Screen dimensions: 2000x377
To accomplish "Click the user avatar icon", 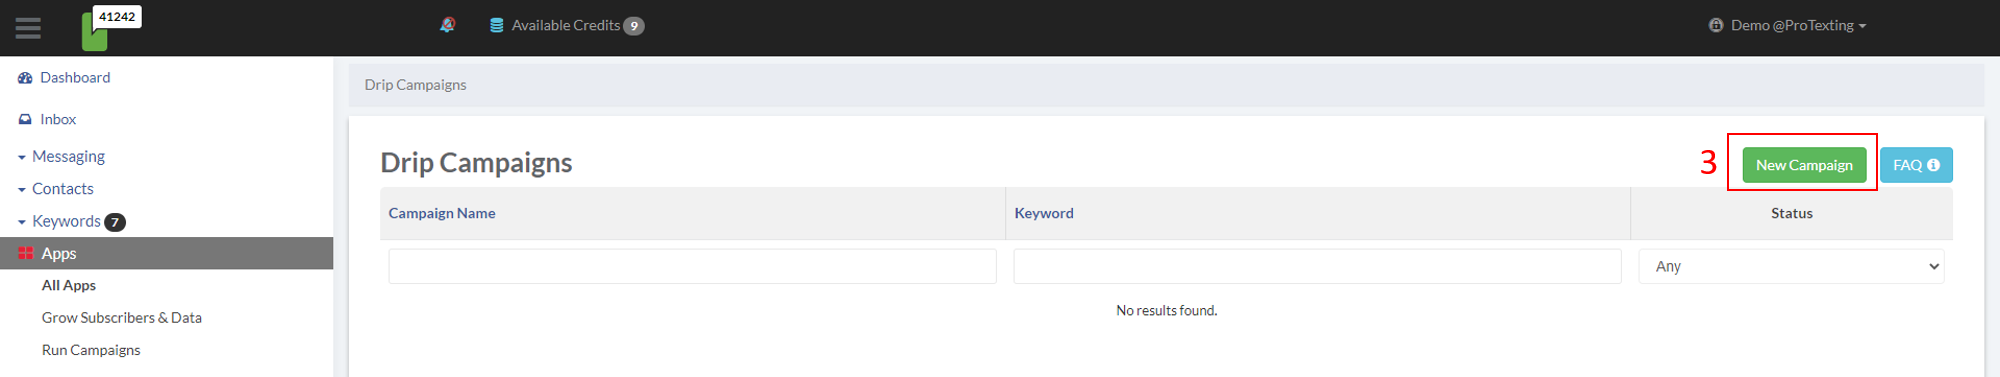I will tap(1716, 25).
